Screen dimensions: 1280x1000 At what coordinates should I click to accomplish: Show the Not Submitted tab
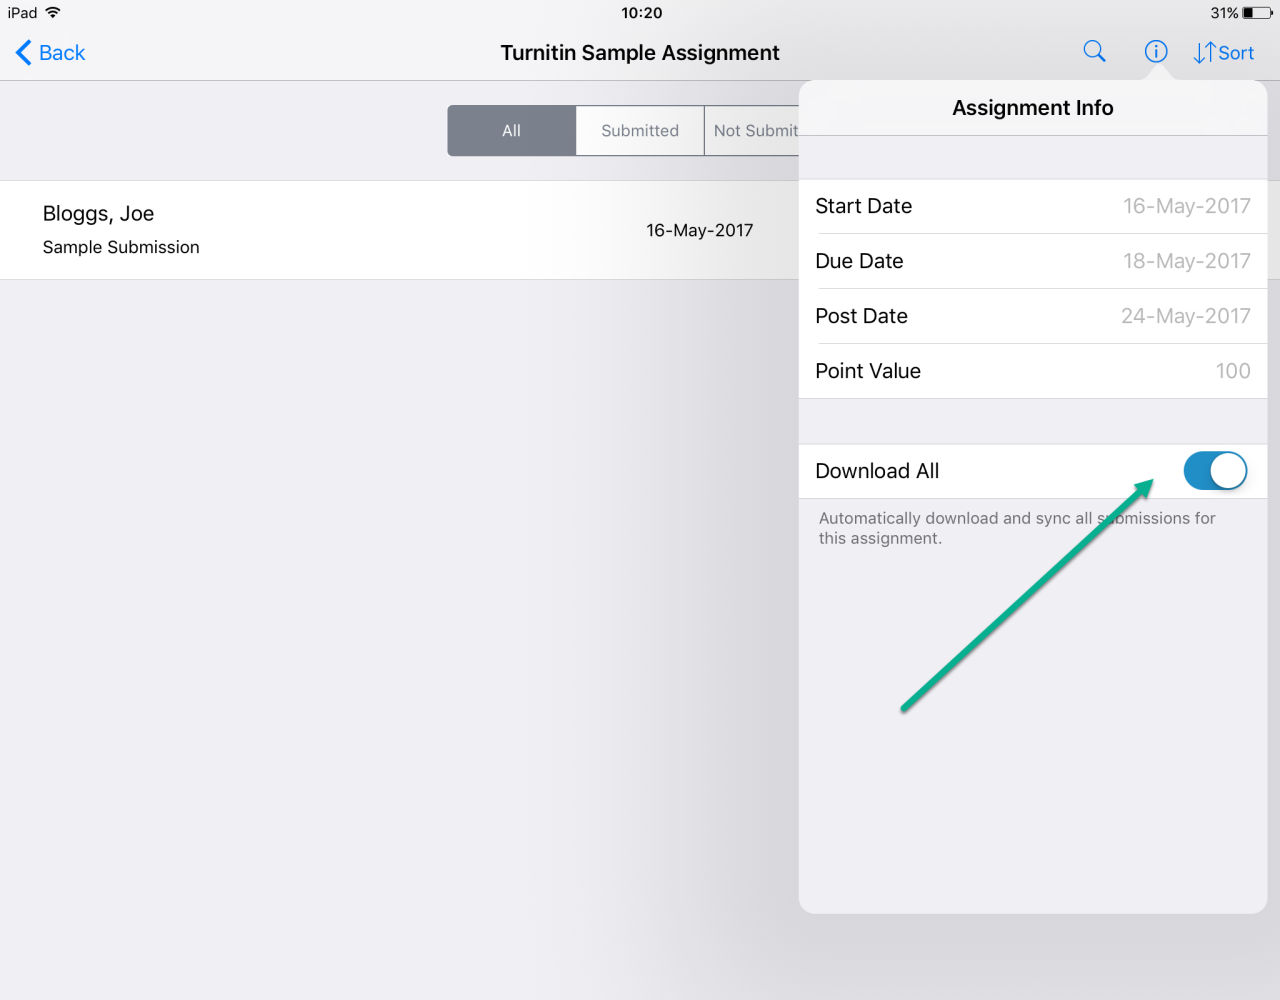[x=754, y=131]
